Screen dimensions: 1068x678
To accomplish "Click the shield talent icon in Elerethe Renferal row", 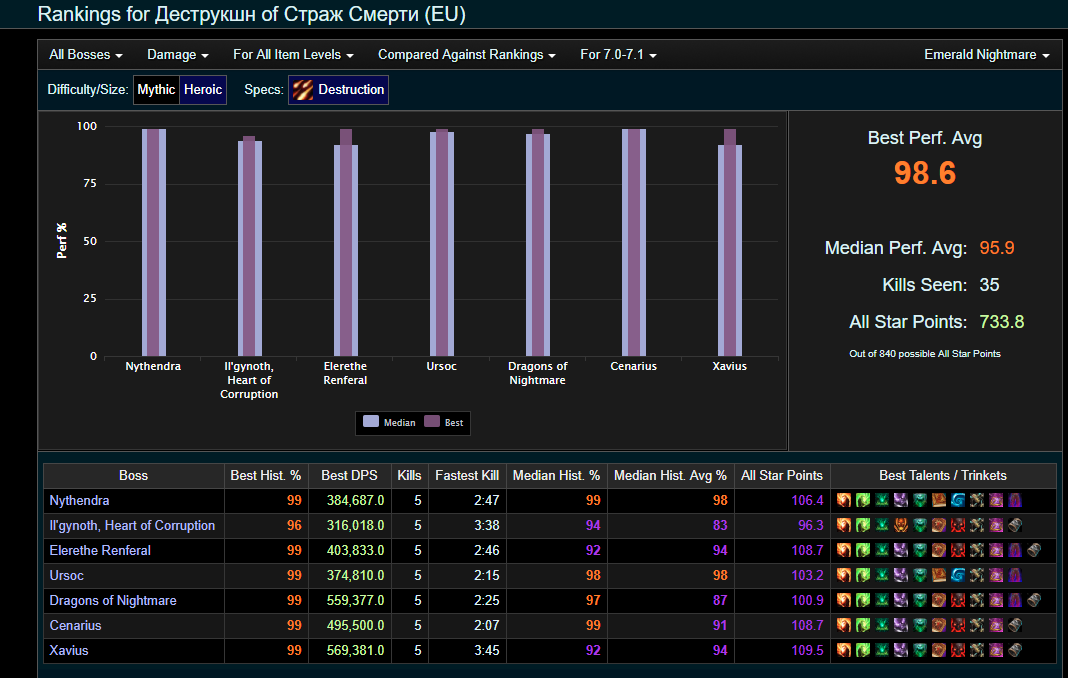I will tap(939, 550).
